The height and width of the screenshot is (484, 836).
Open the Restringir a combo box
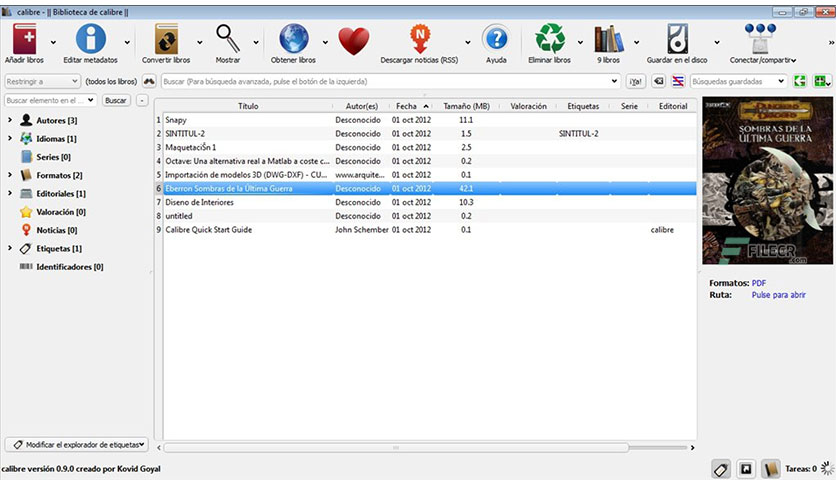[x=43, y=82]
